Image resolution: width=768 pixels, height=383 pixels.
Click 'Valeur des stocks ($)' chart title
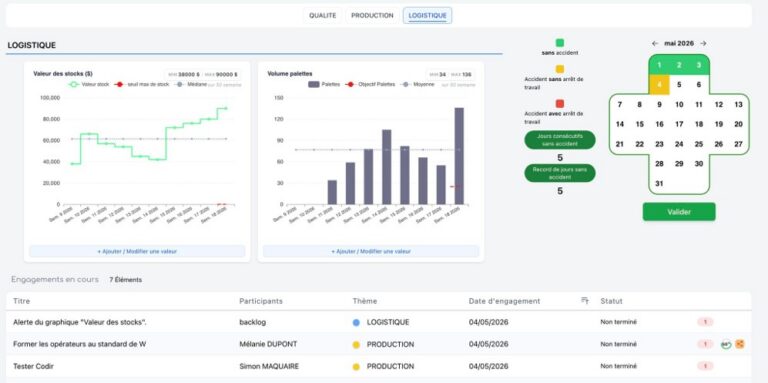pos(63,74)
